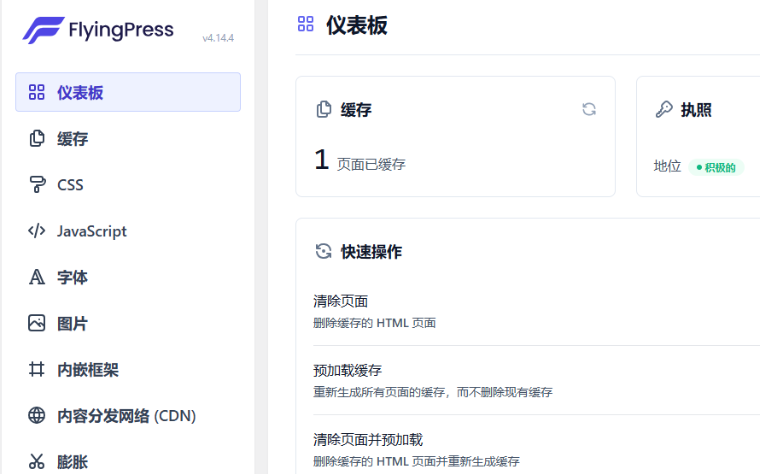Click the 快速操作 section heading
The height and width of the screenshot is (474, 760).
[372, 252]
